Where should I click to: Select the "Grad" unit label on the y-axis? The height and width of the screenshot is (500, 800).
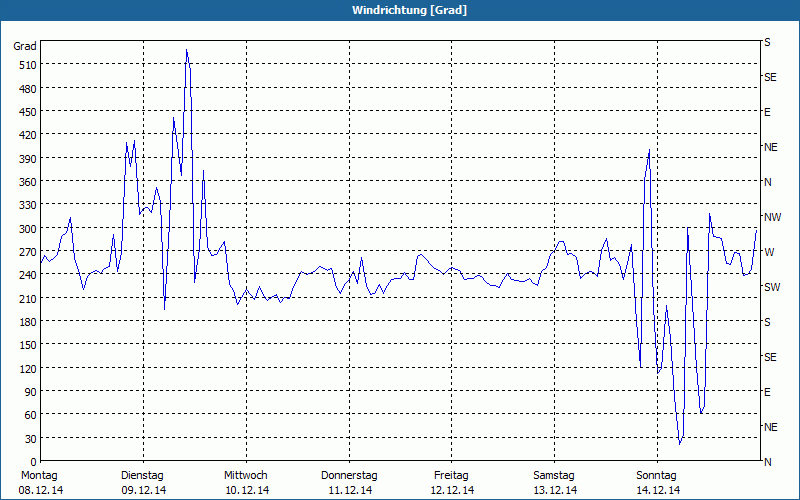(25, 46)
